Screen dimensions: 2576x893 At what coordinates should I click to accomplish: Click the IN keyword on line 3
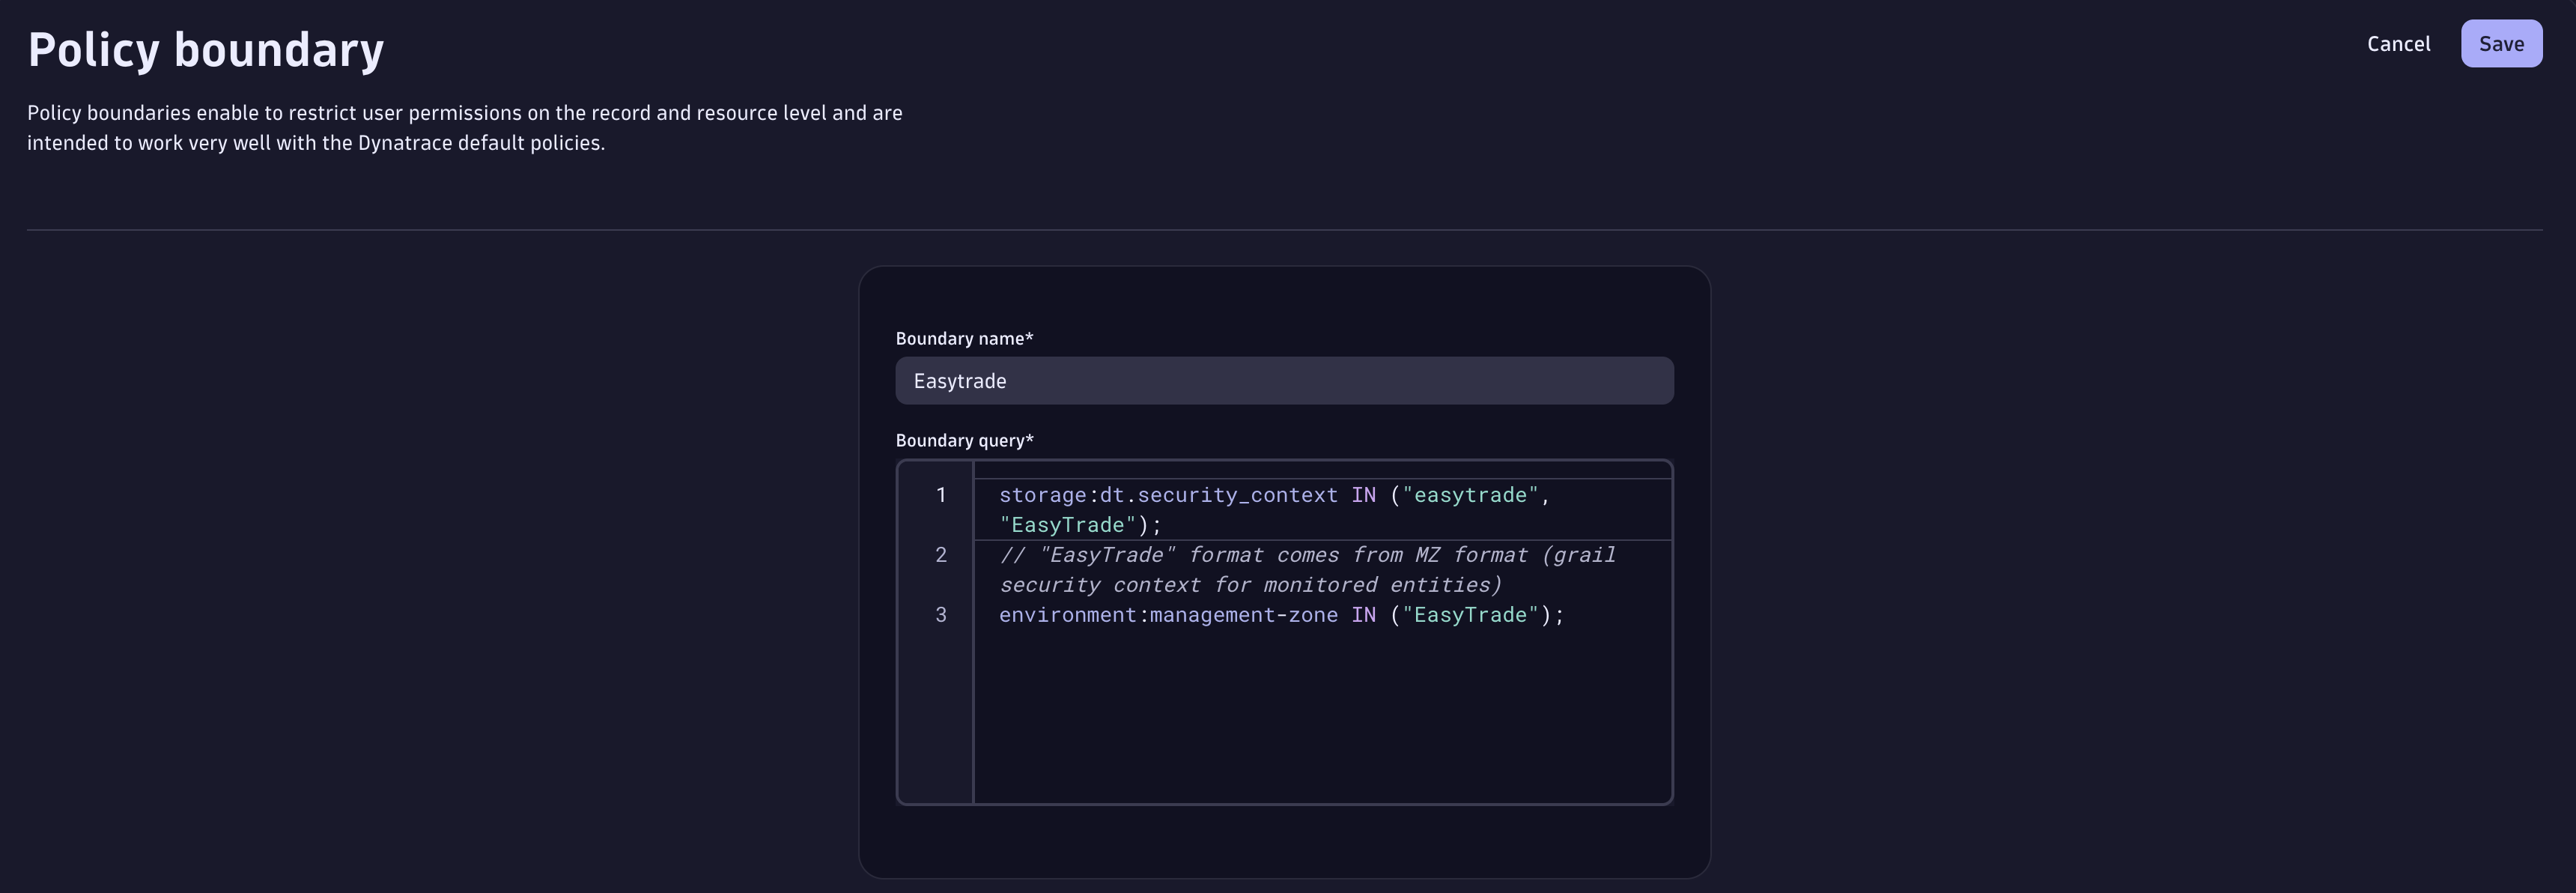click(x=1363, y=615)
